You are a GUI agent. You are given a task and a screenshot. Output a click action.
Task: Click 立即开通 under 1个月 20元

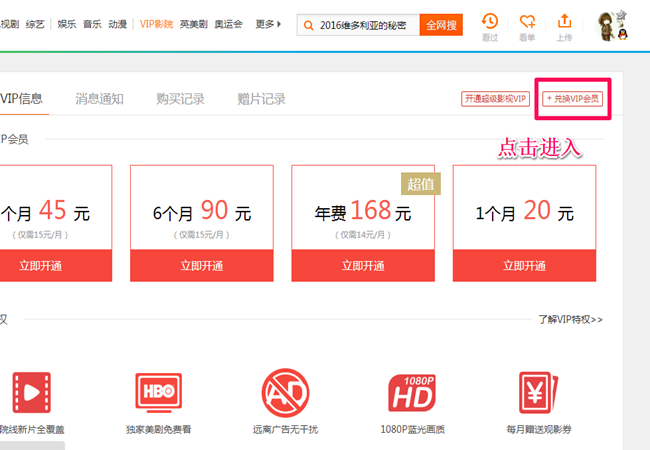(x=524, y=266)
